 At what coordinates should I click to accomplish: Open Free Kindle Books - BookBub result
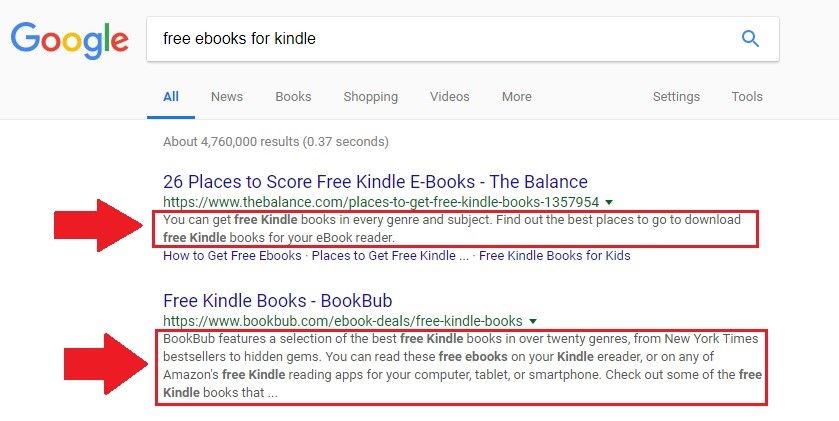point(278,301)
